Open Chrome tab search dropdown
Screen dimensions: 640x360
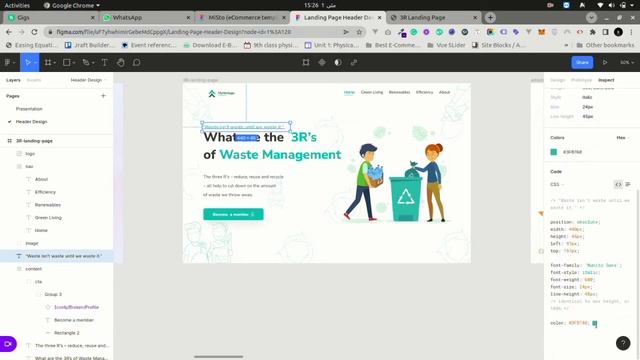591,18
